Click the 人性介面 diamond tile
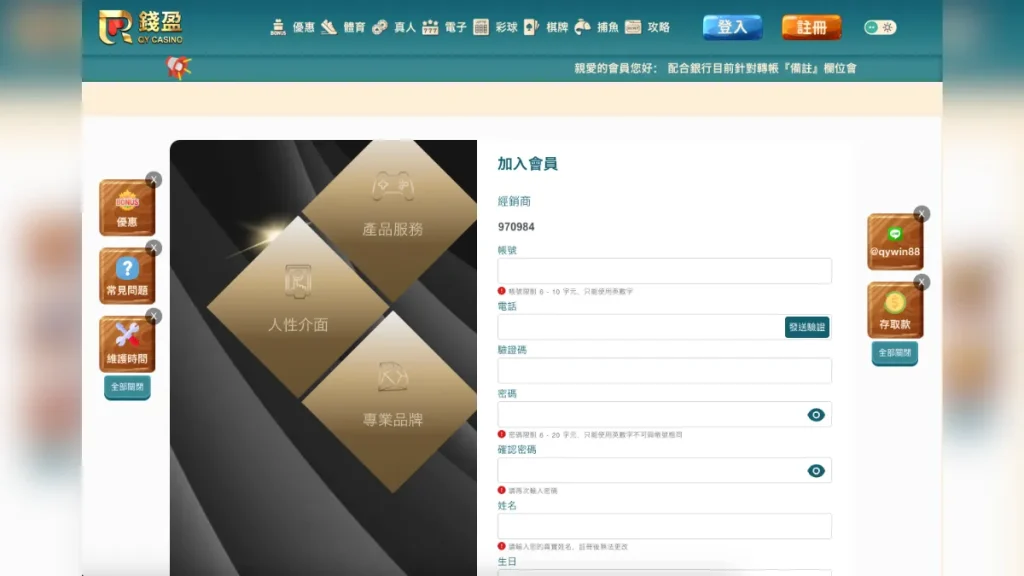The width and height of the screenshot is (1024, 576). click(298, 307)
